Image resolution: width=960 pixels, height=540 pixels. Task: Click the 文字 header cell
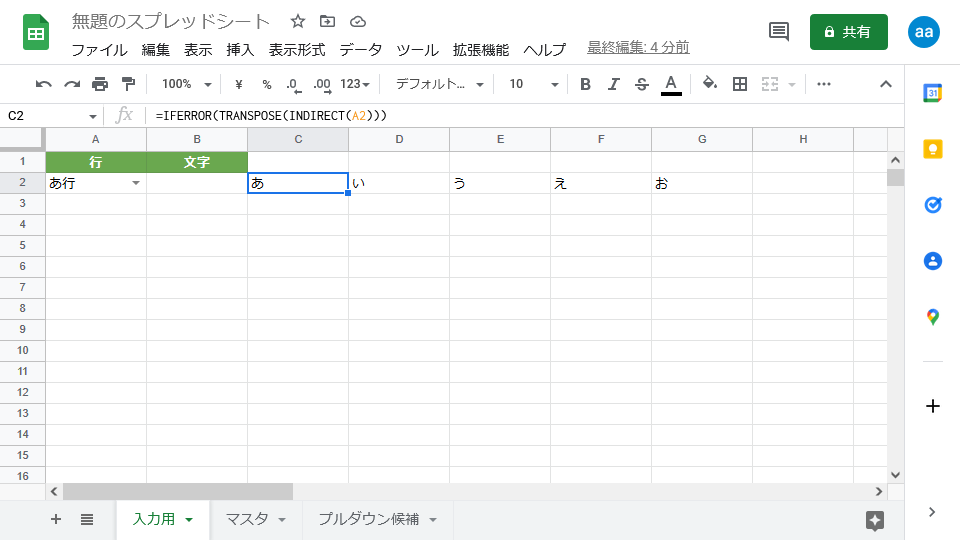pos(197,162)
